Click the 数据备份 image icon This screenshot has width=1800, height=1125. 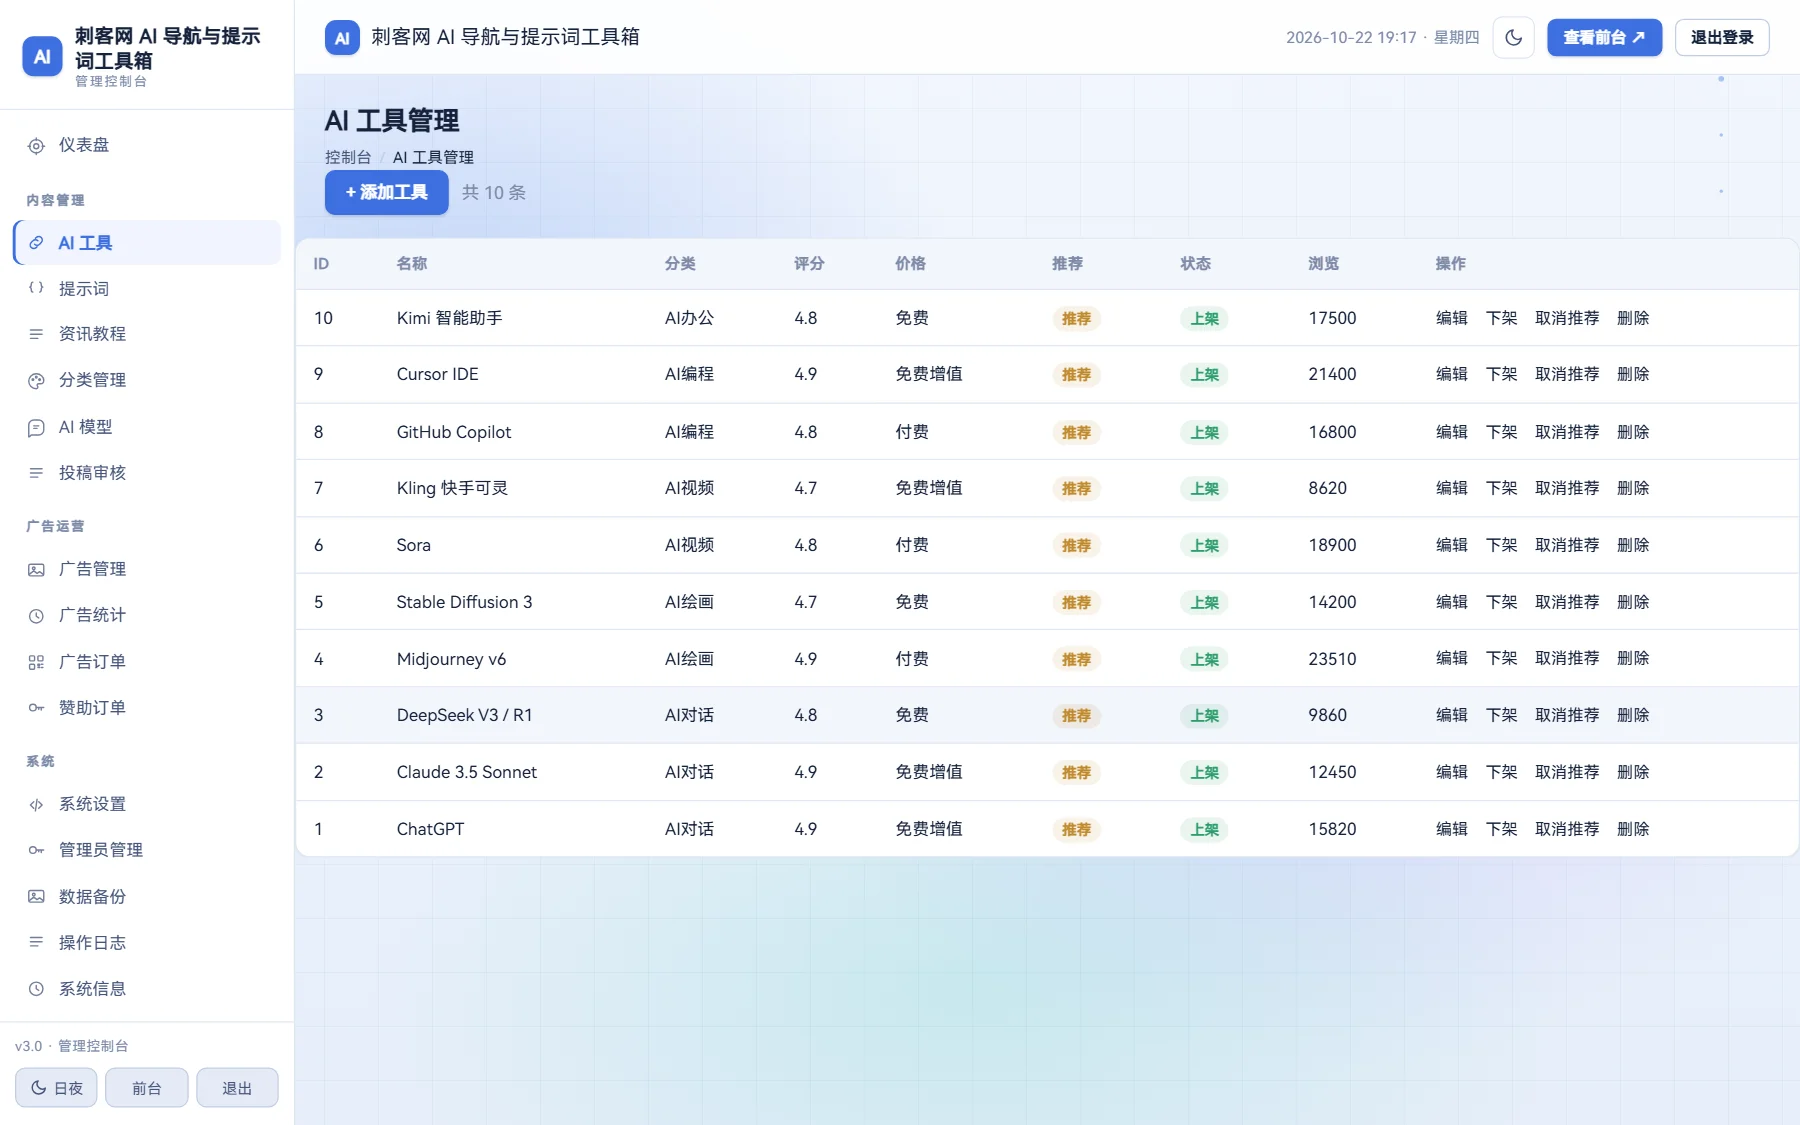tap(36, 897)
